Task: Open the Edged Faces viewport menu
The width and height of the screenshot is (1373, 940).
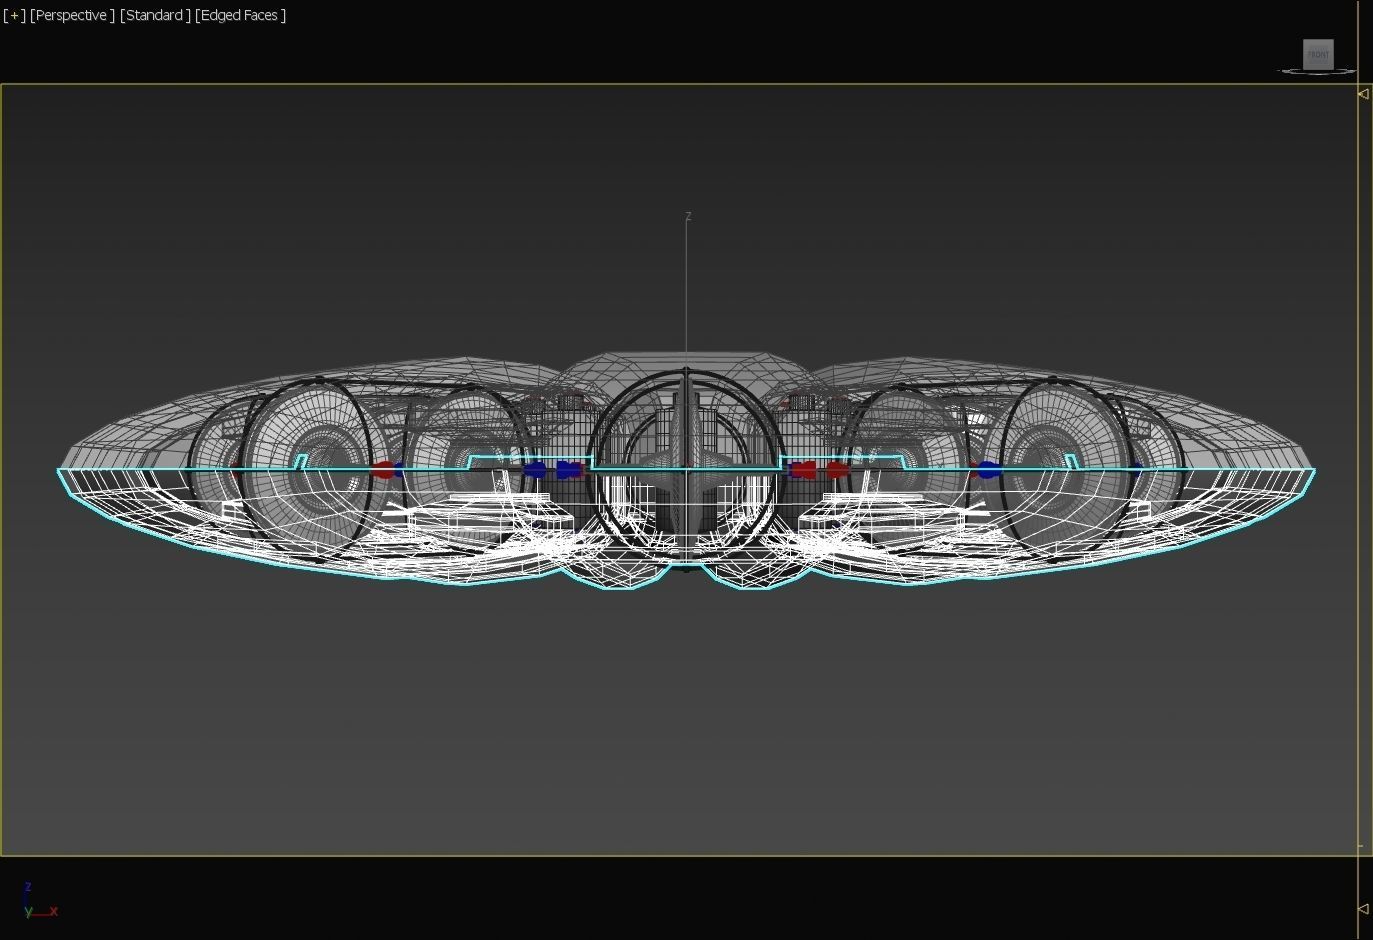Action: (240, 15)
